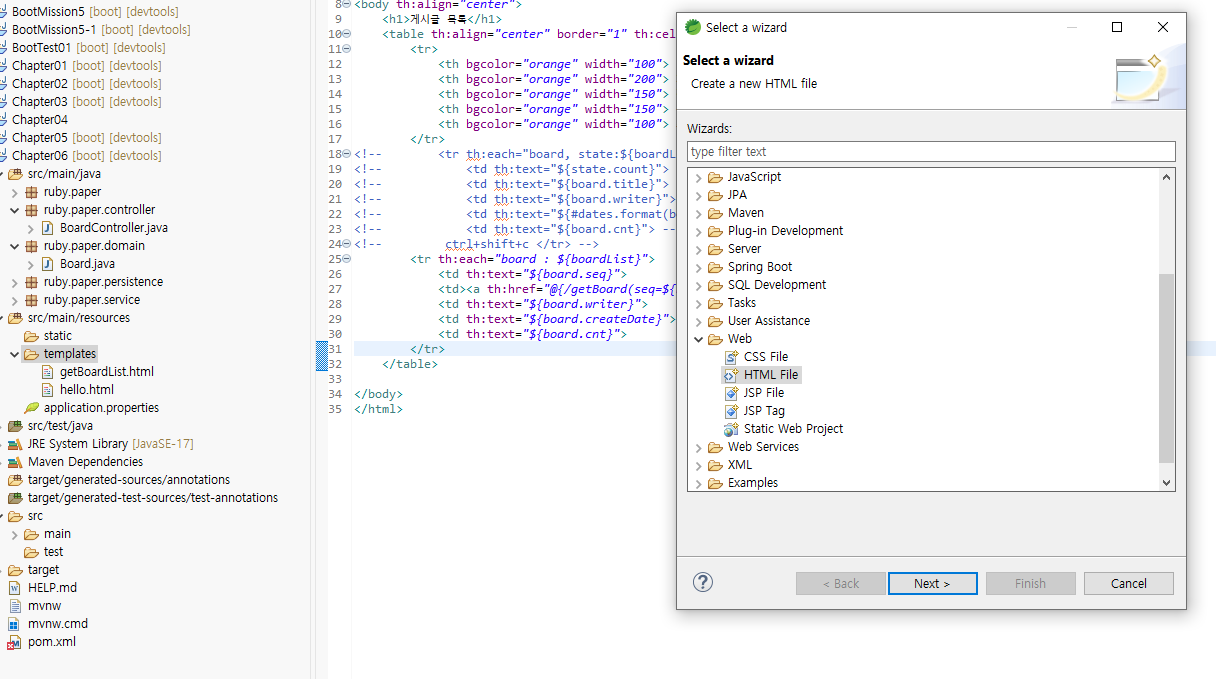The image size is (1216, 679).
Task: Expand the JavaScript wizard category
Action: [698, 177]
